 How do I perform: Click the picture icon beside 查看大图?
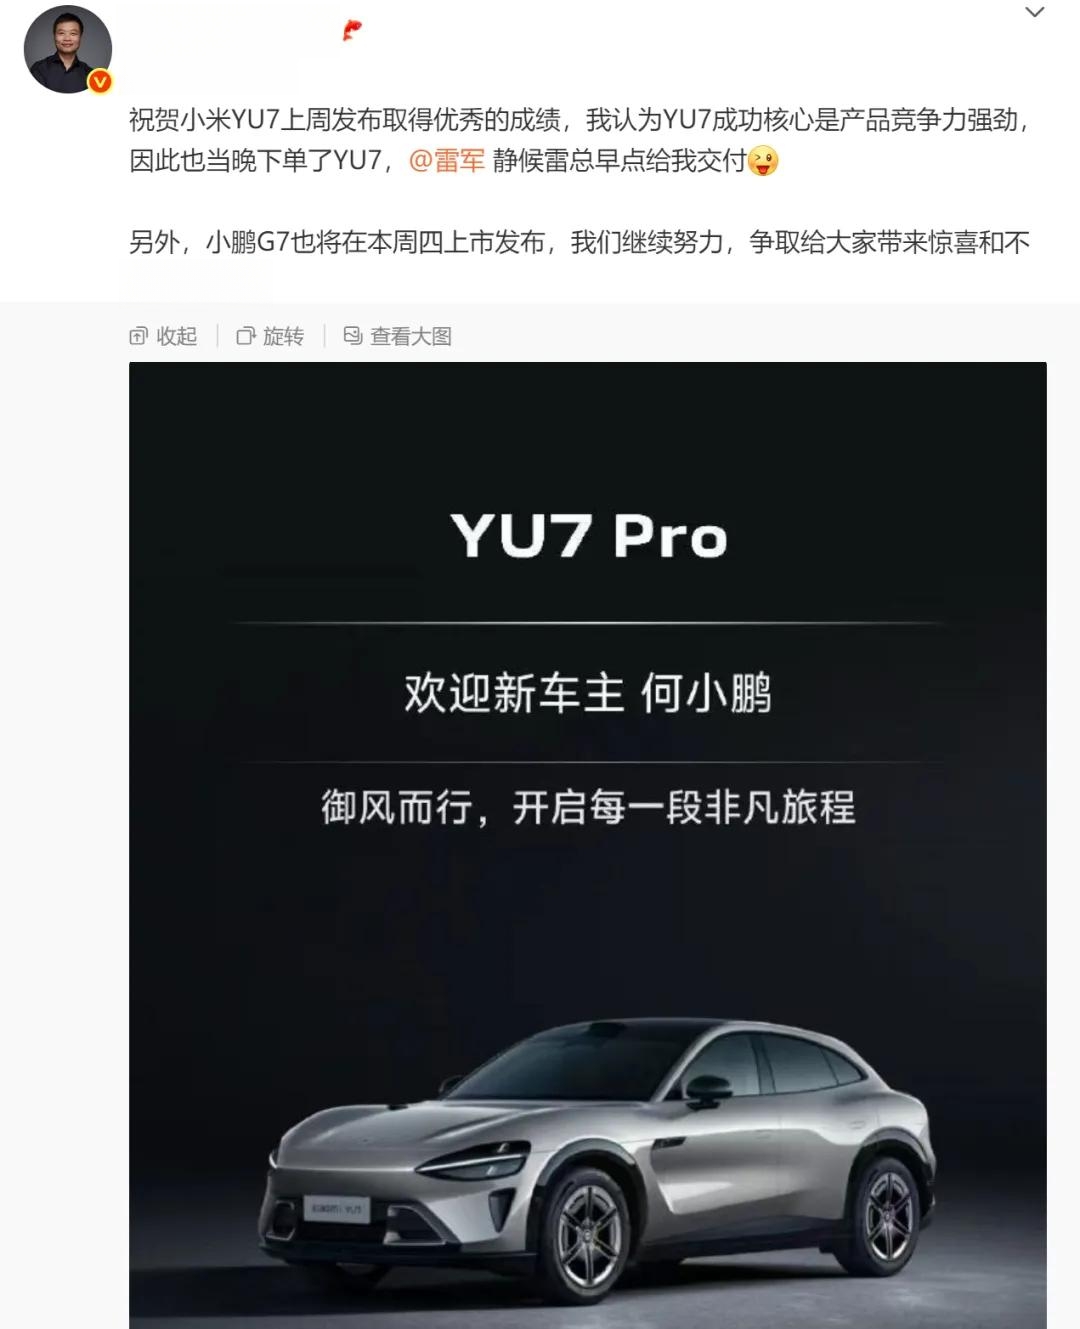click(x=352, y=336)
